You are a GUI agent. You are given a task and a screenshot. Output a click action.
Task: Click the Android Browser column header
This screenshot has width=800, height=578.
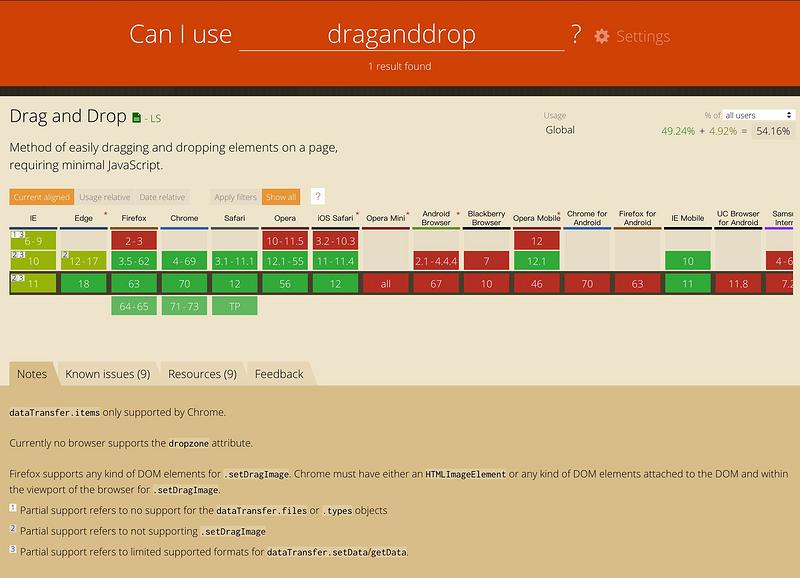[x=436, y=218]
